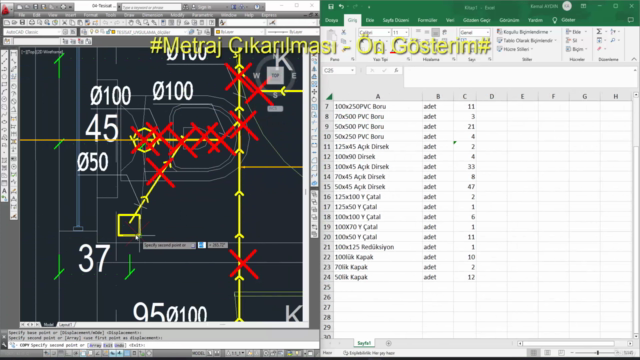Select Sayfa1 sheet tab
Image resolution: width=640 pixels, height=360 pixels.
coord(364,343)
